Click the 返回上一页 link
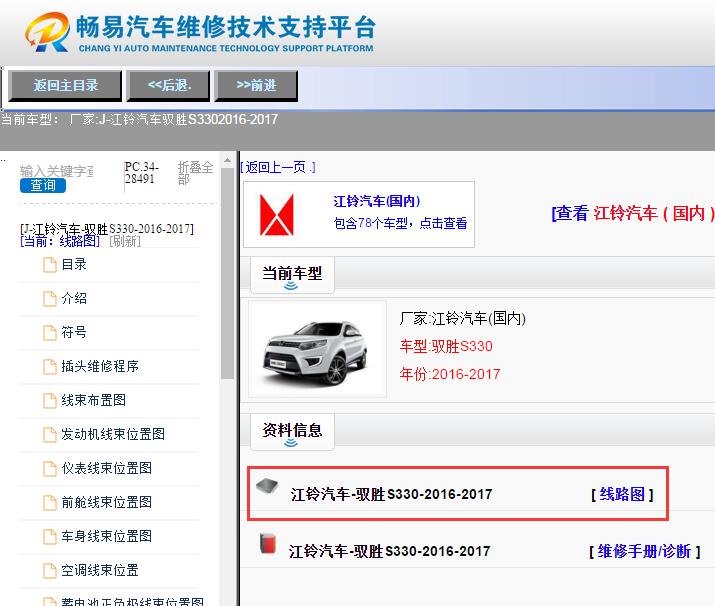Screen dimensions: 715x606 pyautogui.click(x=278, y=167)
